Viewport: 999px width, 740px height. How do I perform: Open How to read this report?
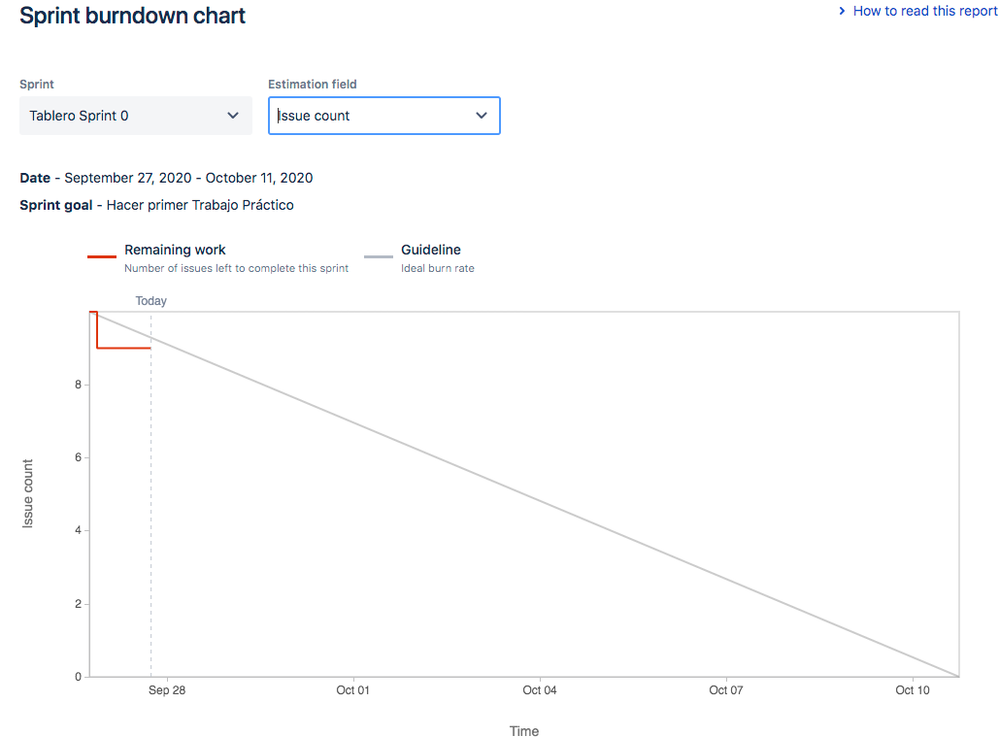(x=923, y=11)
